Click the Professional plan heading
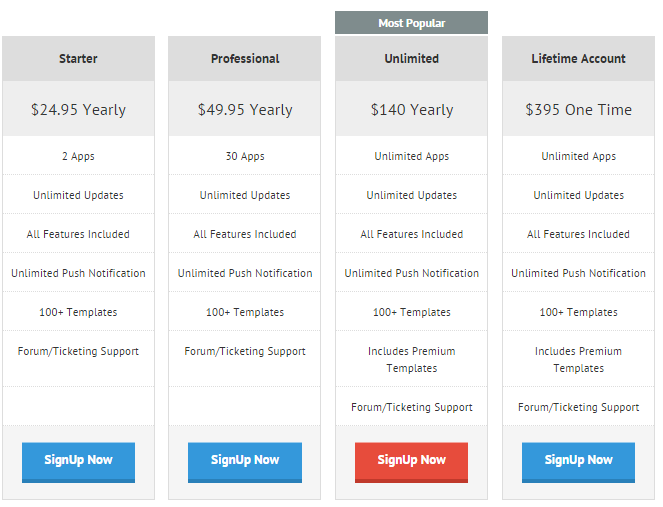The image size is (663, 507). (x=245, y=59)
